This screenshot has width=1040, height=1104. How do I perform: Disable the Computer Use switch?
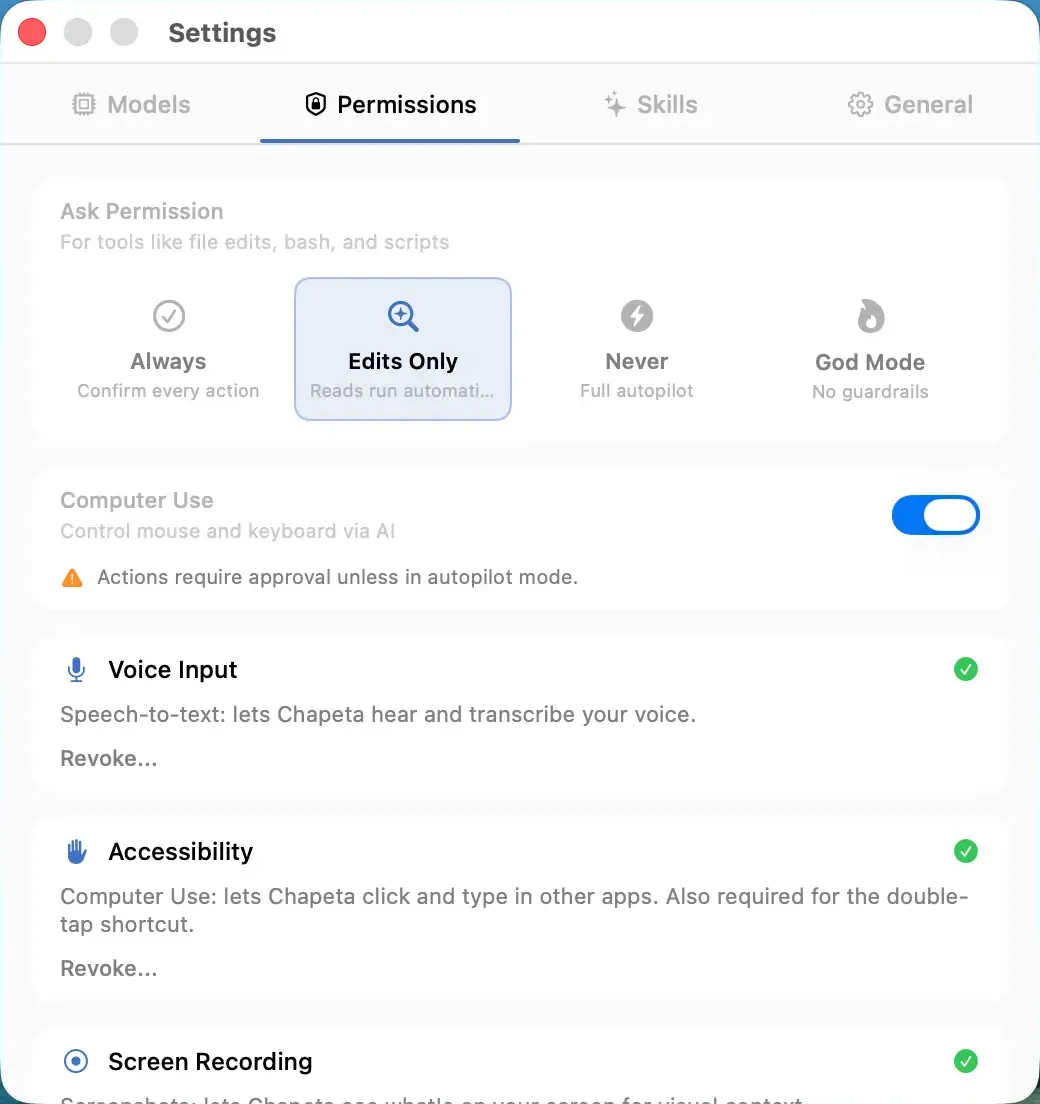point(935,515)
